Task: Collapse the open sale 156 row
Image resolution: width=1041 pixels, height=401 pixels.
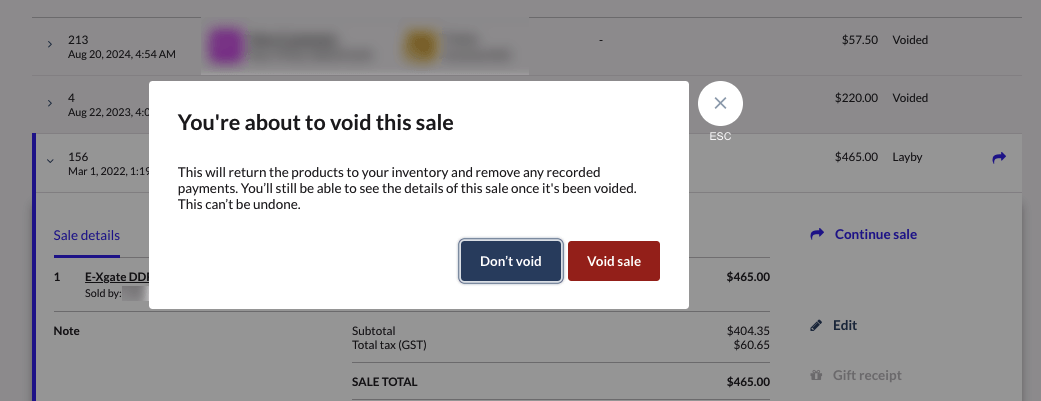Action: pyautogui.click(x=50, y=159)
